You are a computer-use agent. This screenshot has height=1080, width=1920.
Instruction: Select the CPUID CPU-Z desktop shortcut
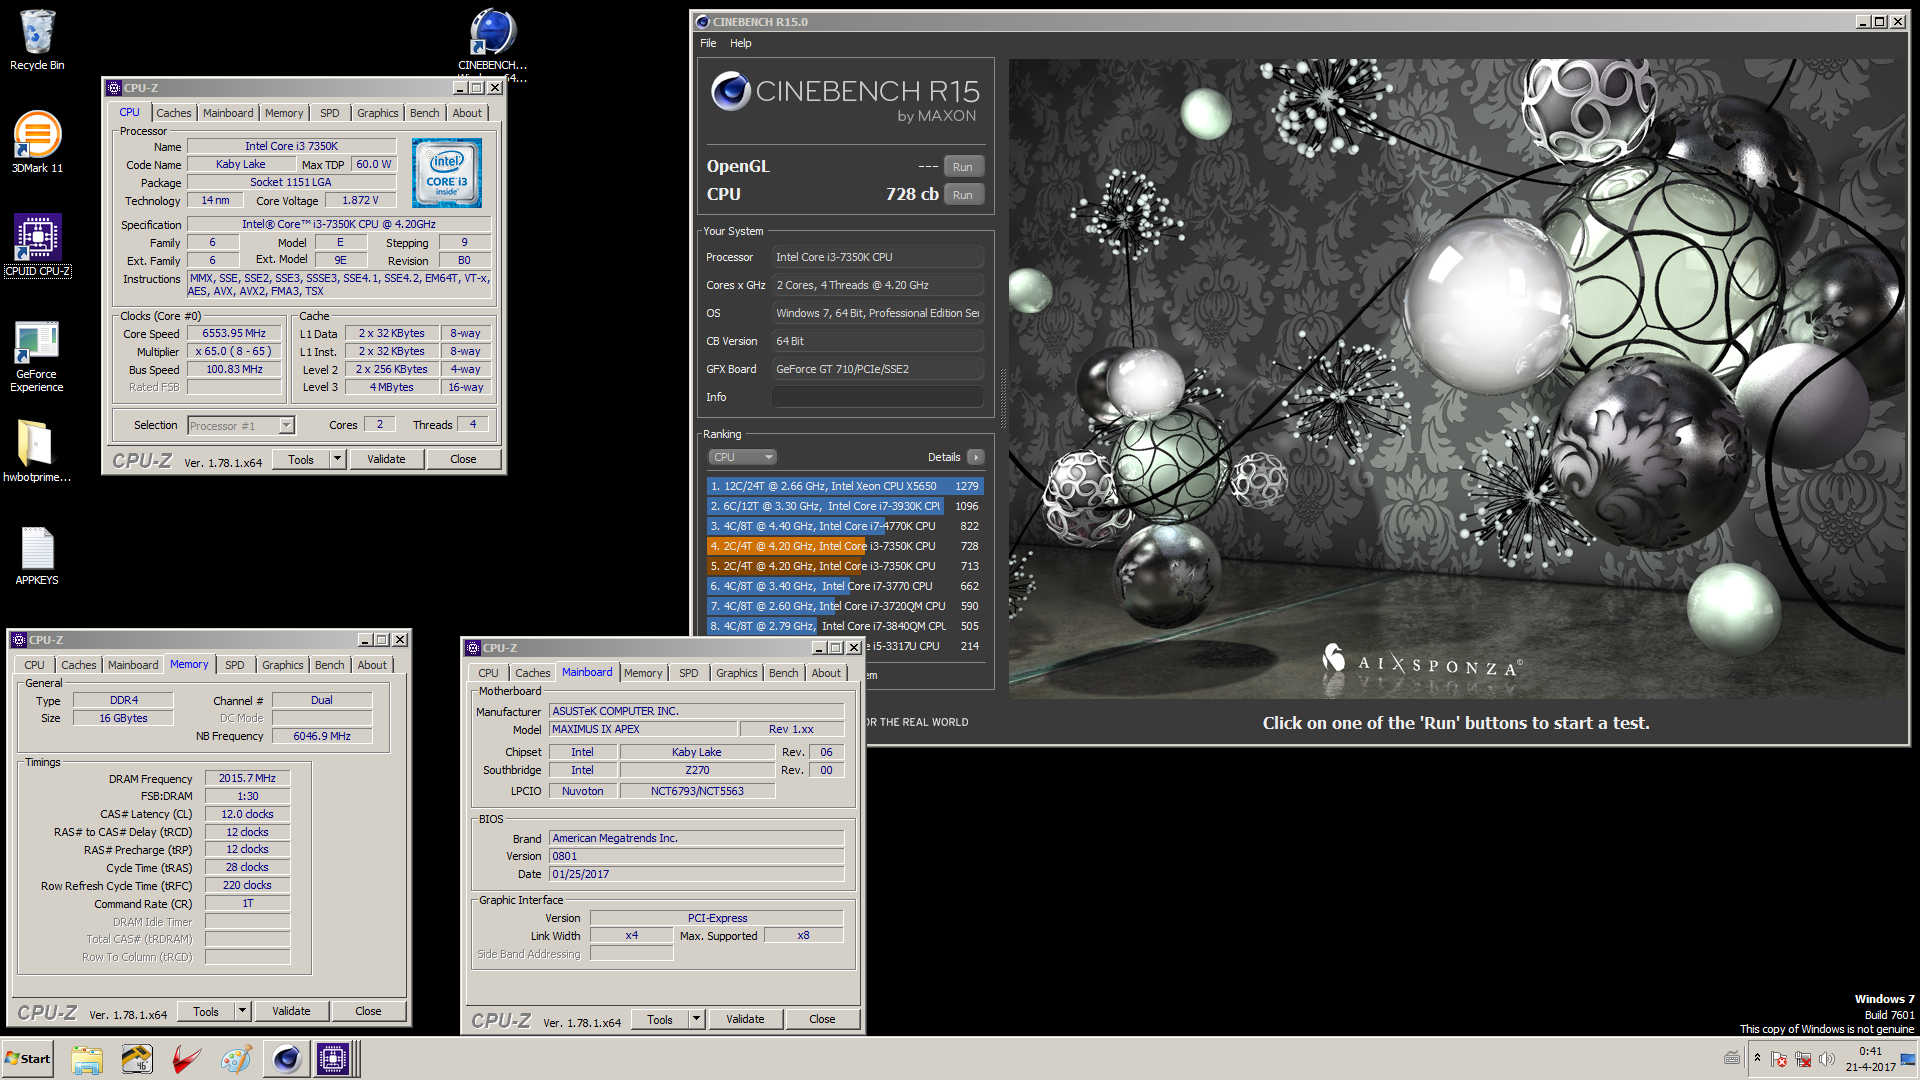37,245
